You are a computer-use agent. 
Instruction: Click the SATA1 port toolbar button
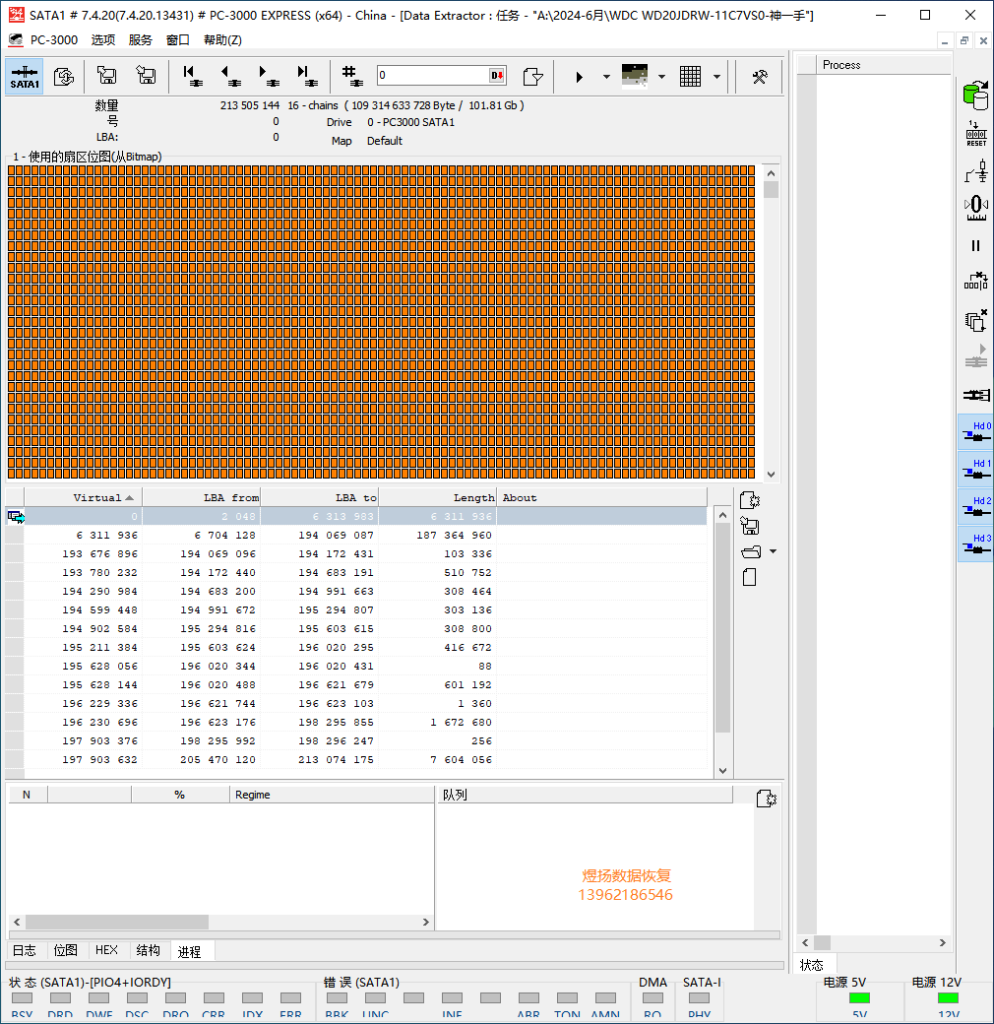tap(25, 76)
